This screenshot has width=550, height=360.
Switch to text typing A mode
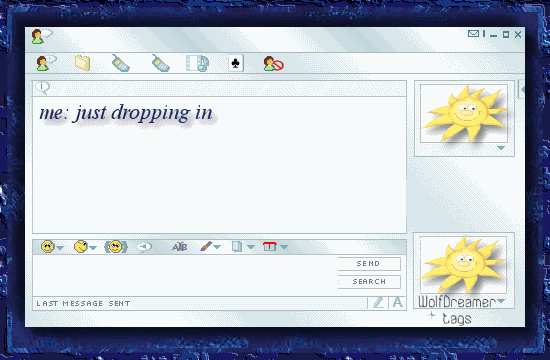point(397,302)
